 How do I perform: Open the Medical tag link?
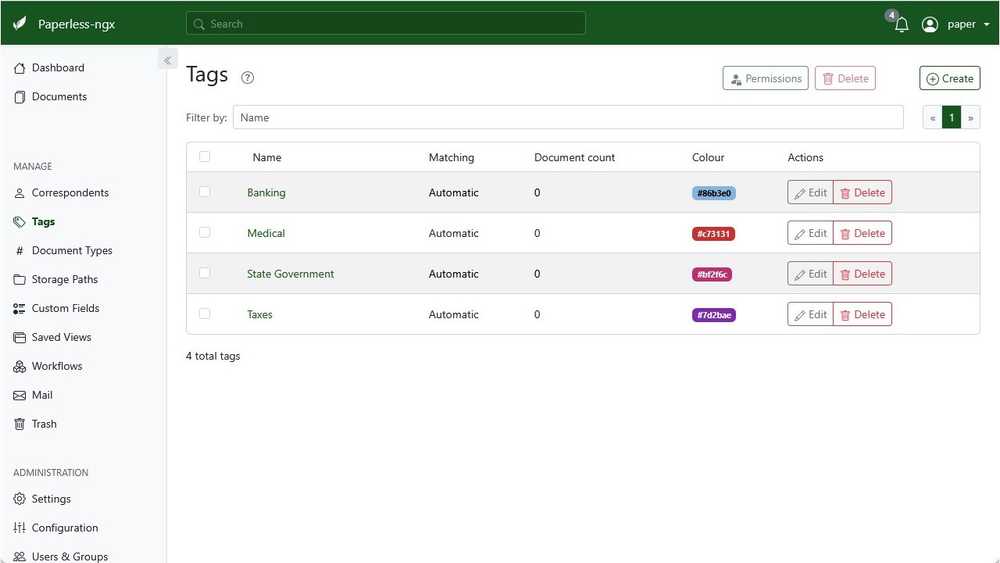[266, 233]
